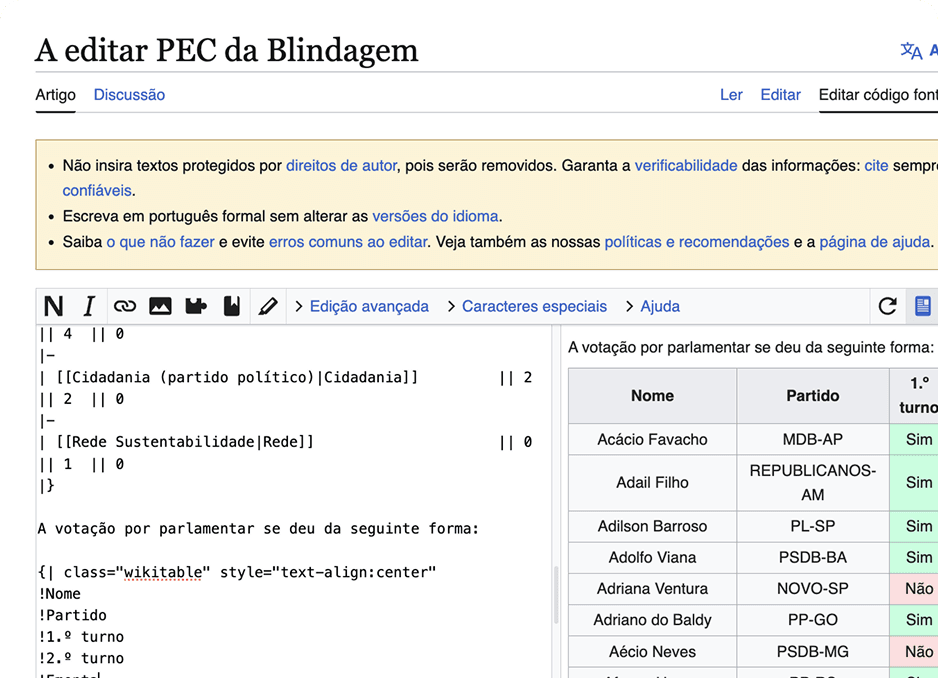Select the Adolfo Viana name cell
Viewport: 938px width, 678px height.
(652, 557)
